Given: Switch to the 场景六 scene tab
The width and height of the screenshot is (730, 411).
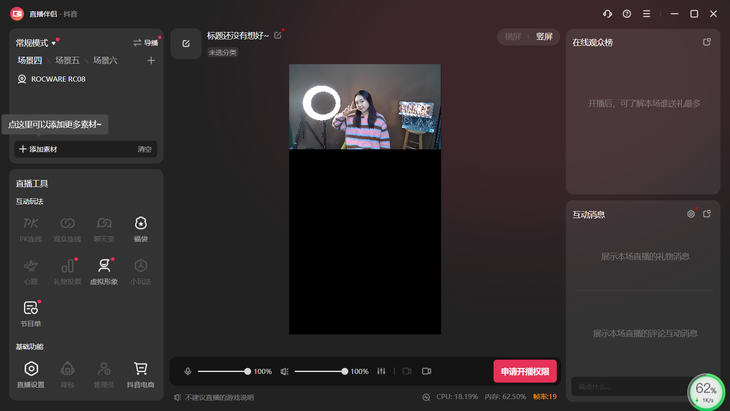Looking at the screenshot, I should click(105, 61).
